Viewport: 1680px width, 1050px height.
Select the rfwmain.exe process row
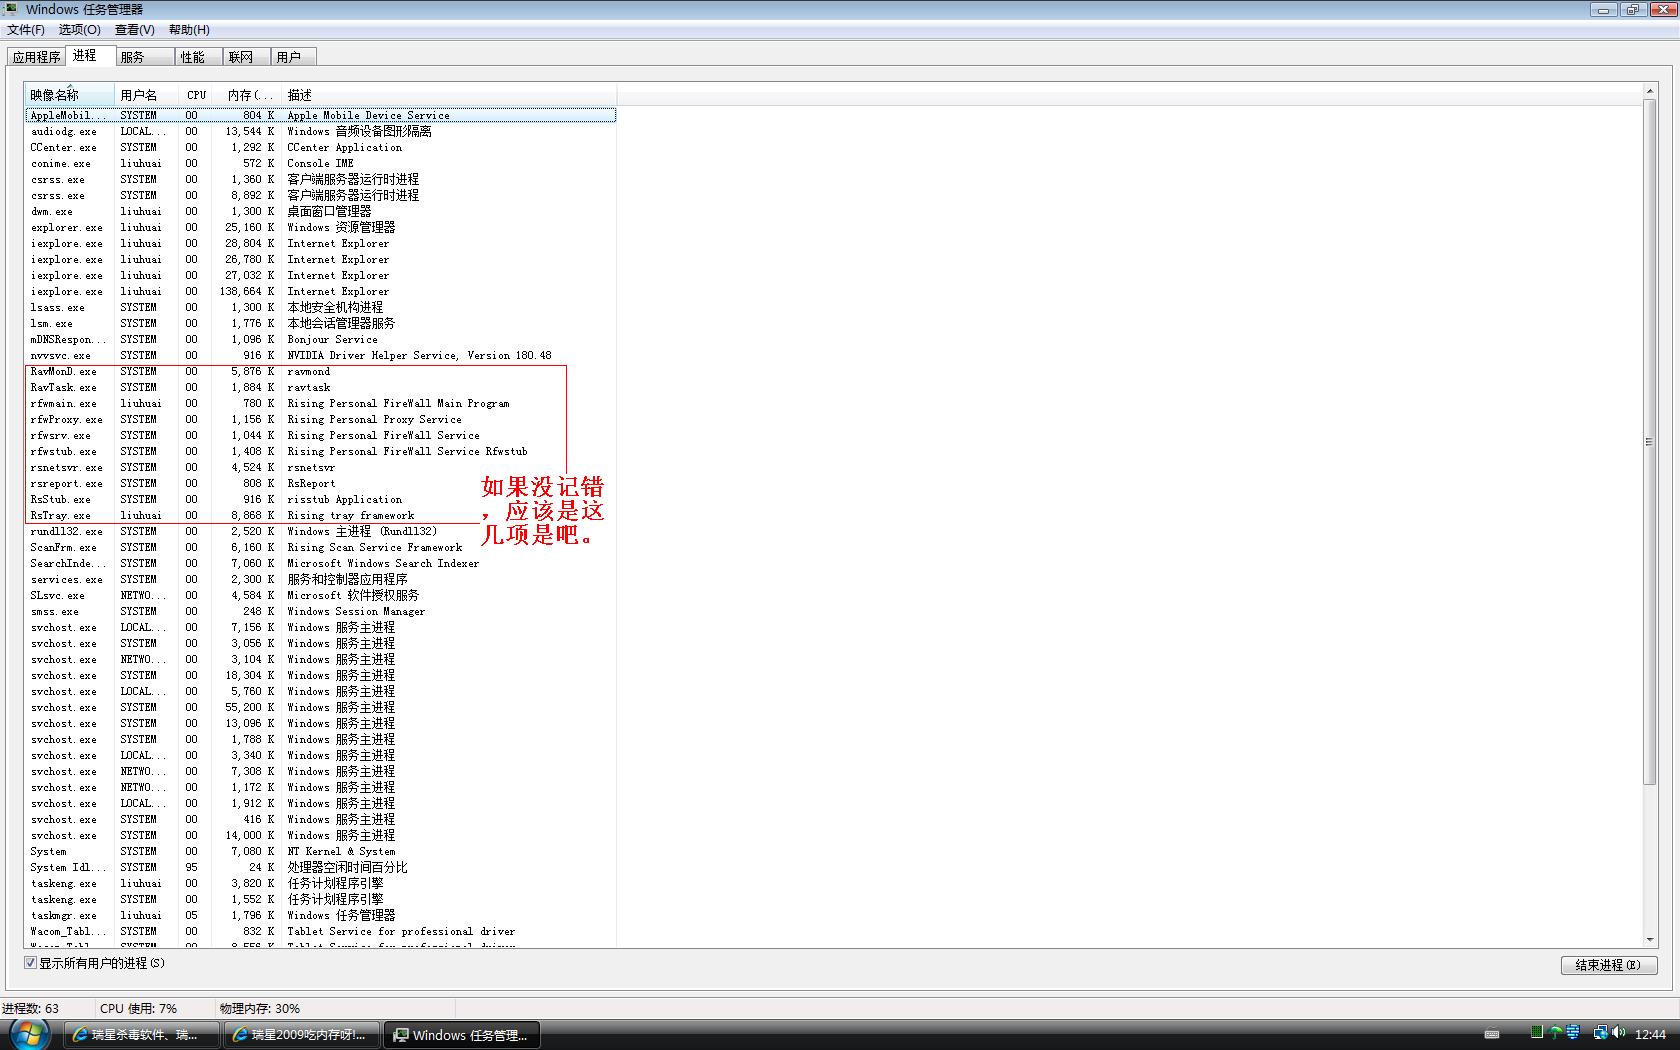pyautogui.click(x=320, y=403)
